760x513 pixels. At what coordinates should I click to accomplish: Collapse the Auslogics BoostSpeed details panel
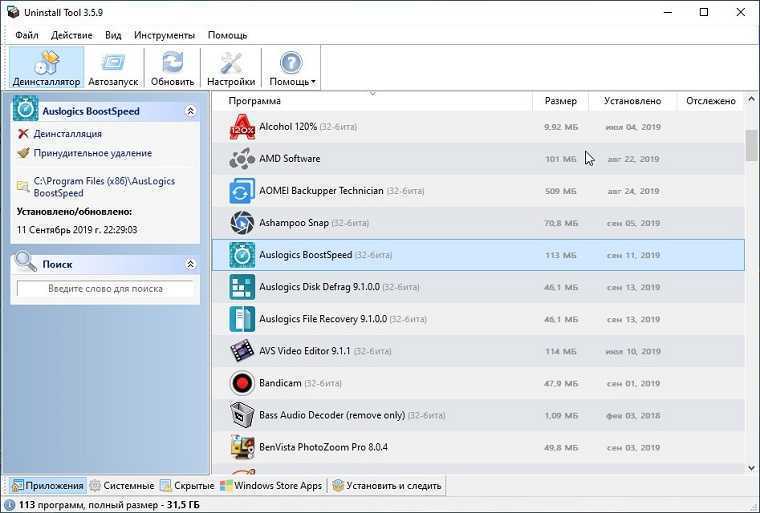[190, 111]
